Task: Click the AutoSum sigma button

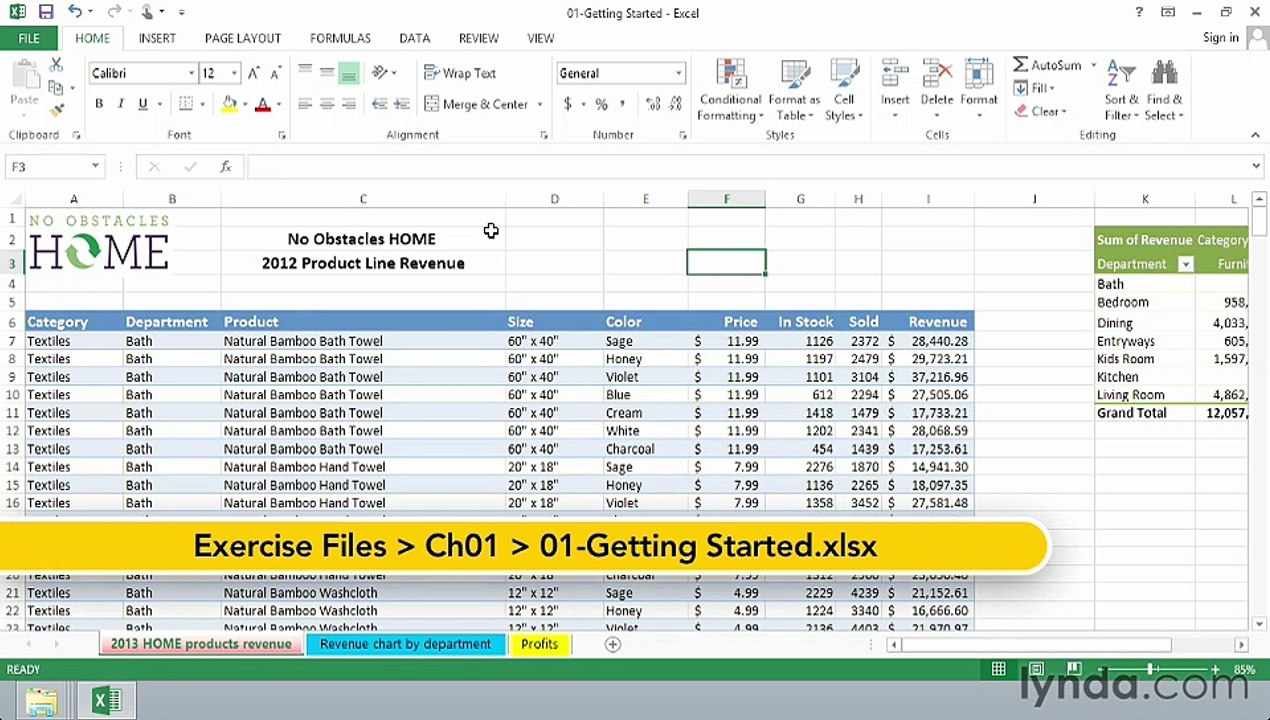Action: 1047,65
